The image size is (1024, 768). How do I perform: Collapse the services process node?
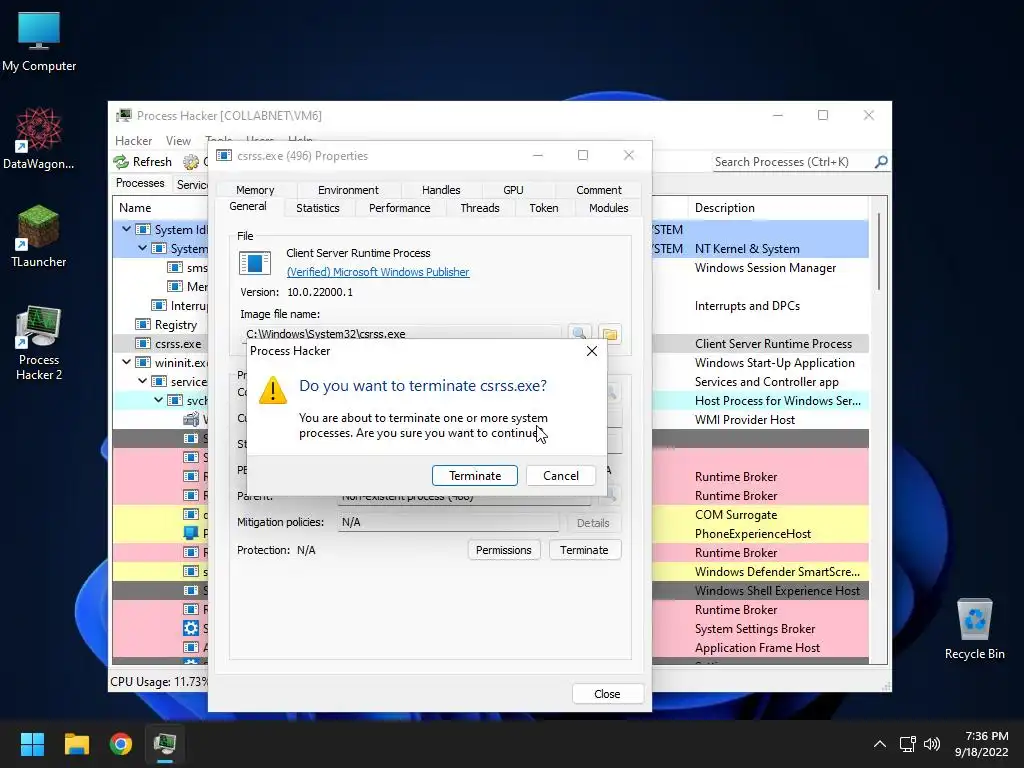(x=142, y=381)
